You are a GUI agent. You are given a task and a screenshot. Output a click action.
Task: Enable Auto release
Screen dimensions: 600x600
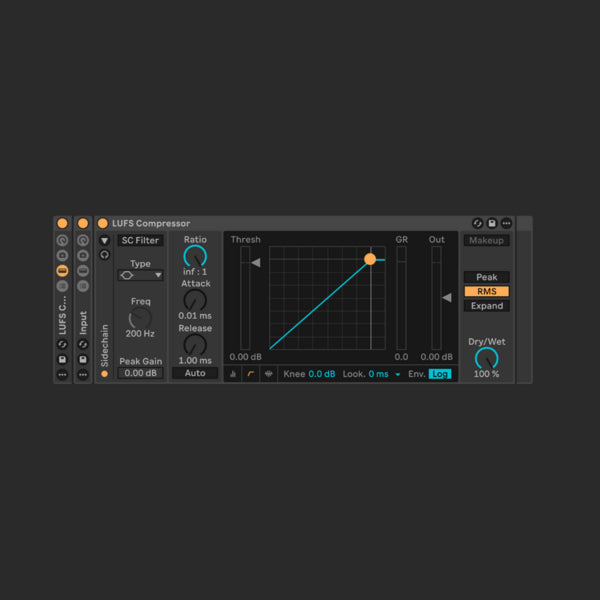tap(195, 373)
